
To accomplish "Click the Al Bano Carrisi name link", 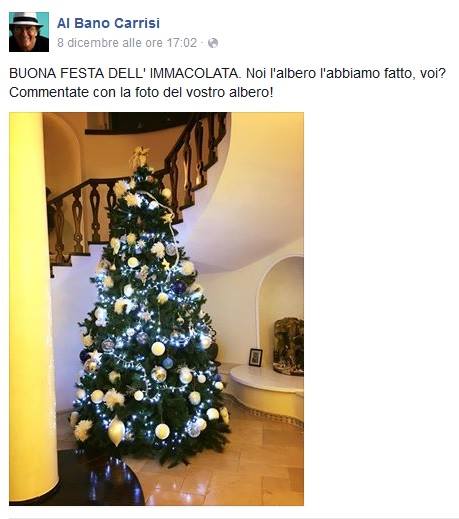I will [108, 23].
